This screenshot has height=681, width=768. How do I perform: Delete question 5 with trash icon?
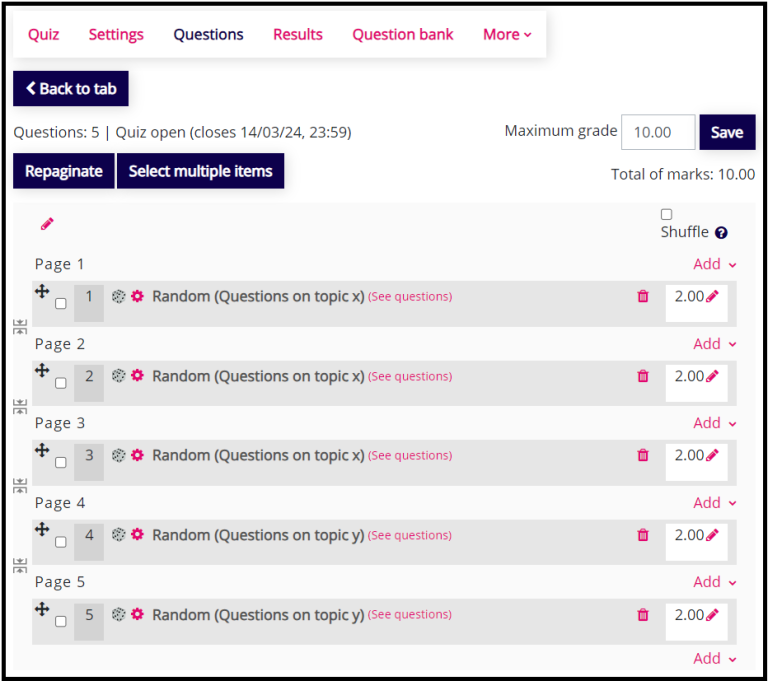coord(643,614)
